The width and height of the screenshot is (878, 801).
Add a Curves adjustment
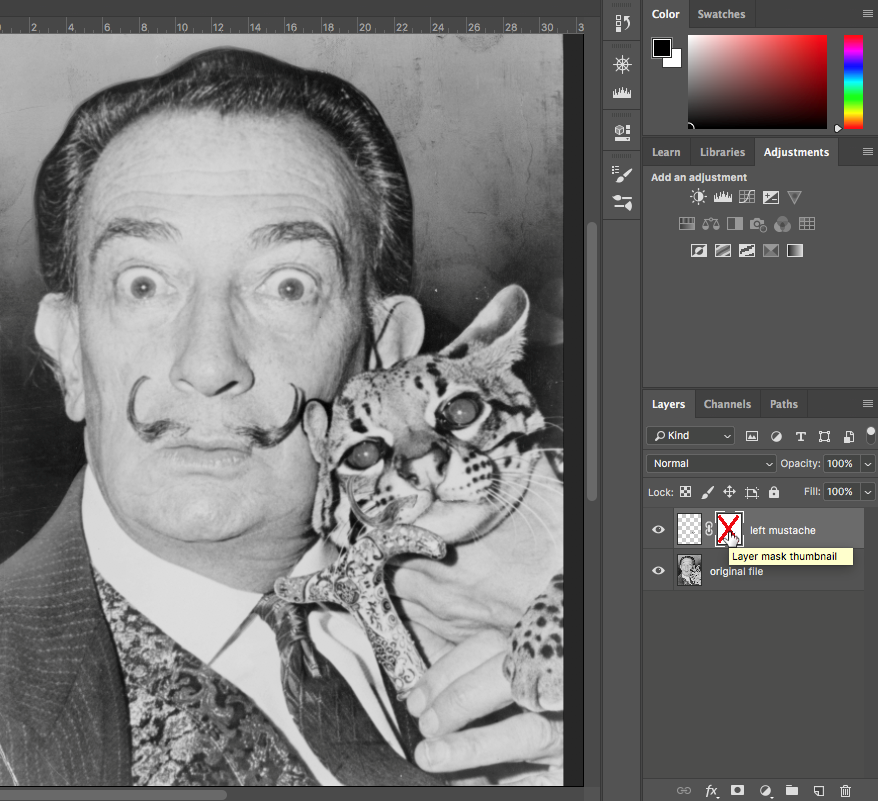pyautogui.click(x=746, y=198)
